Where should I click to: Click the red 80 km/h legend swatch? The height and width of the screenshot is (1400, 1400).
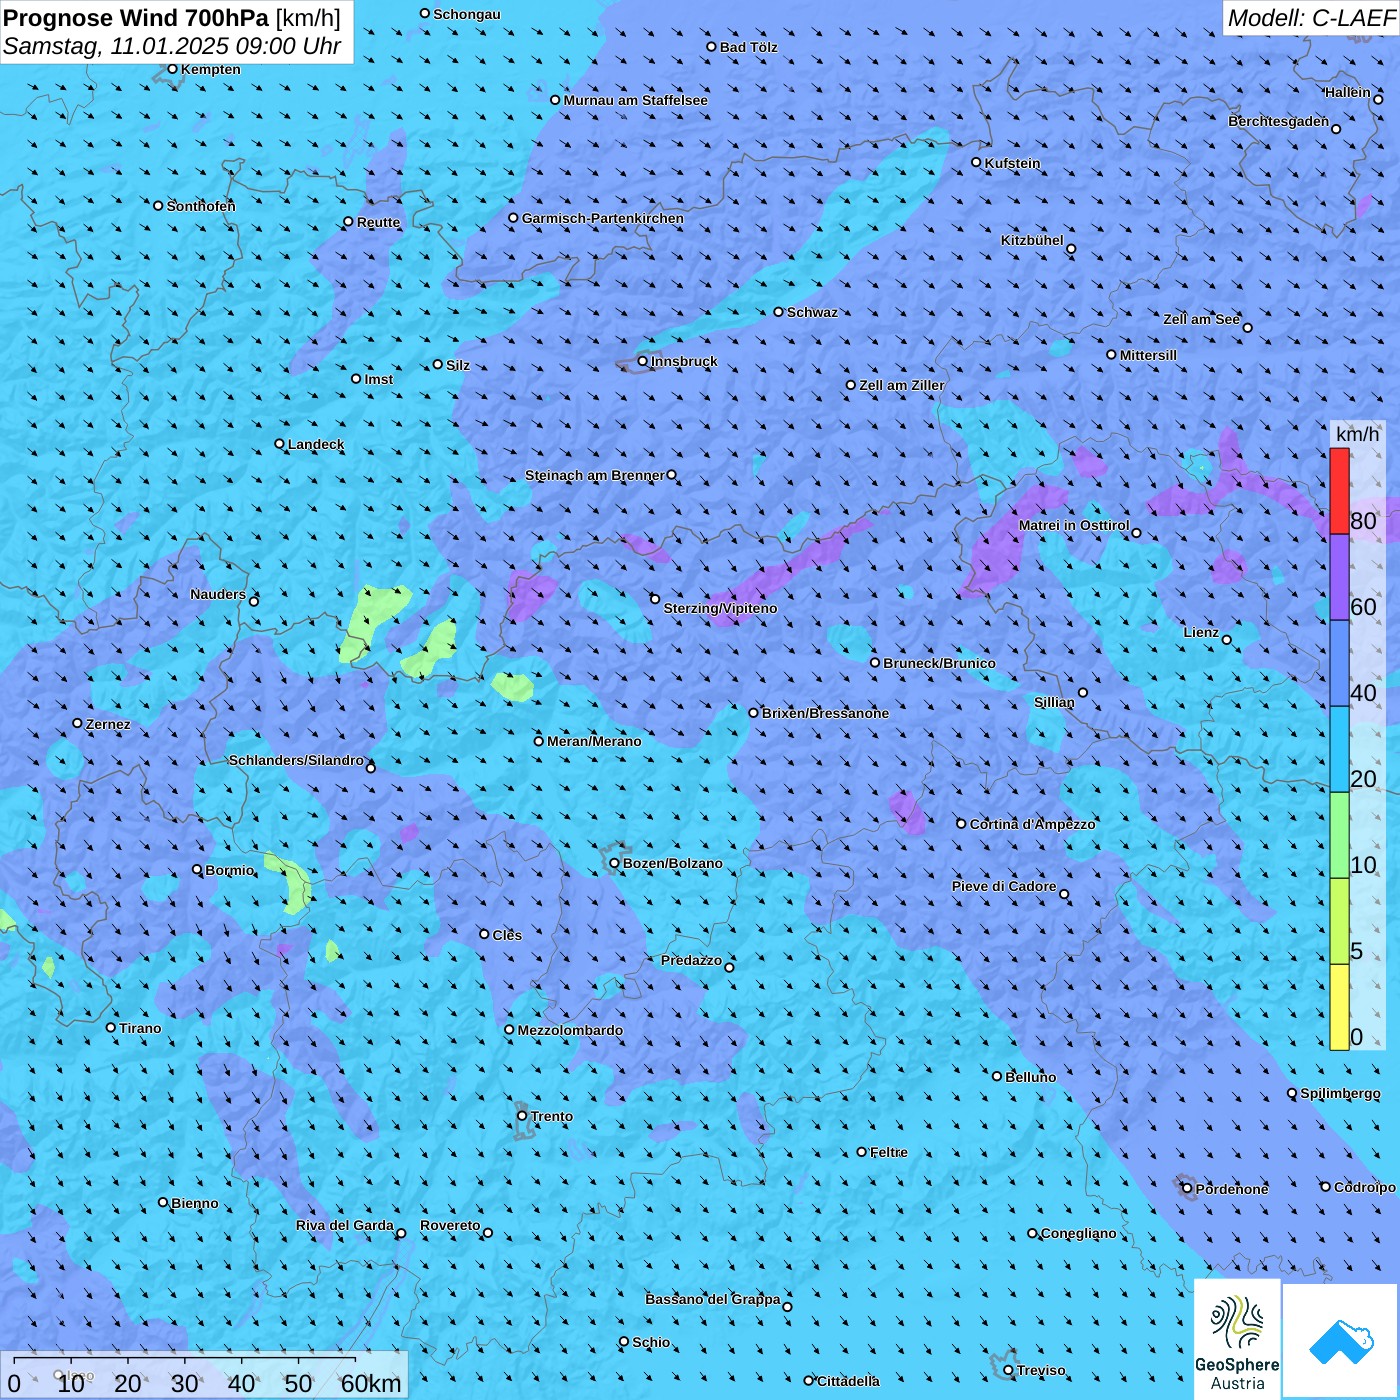pos(1339,491)
